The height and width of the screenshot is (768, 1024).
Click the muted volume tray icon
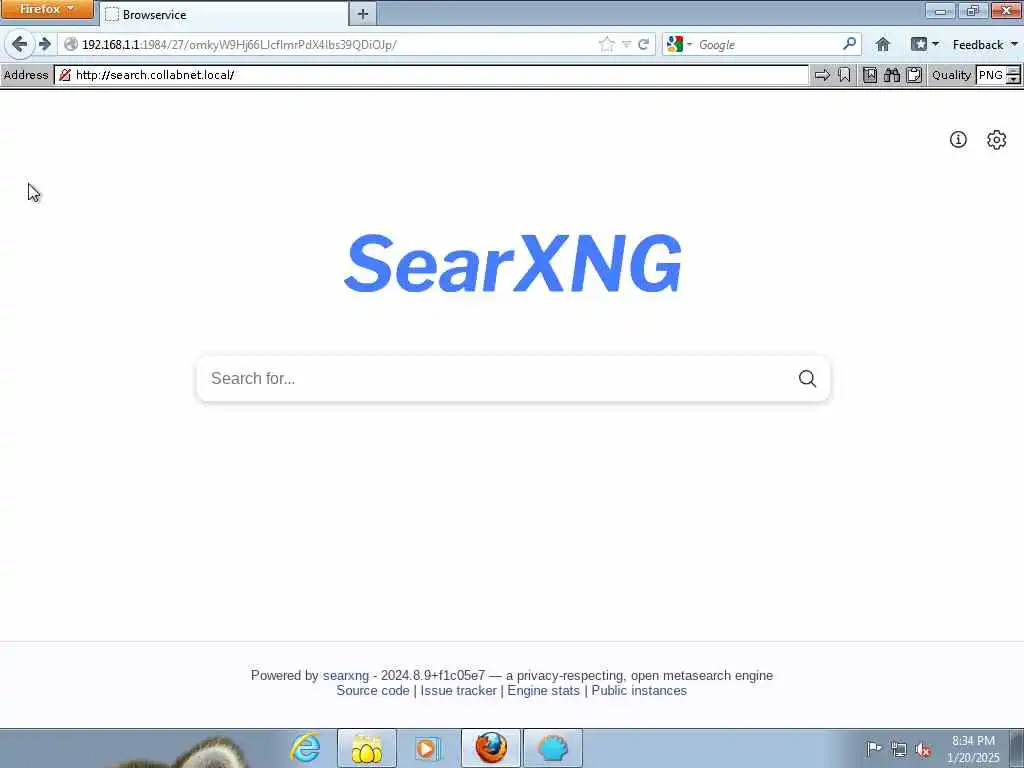point(923,749)
